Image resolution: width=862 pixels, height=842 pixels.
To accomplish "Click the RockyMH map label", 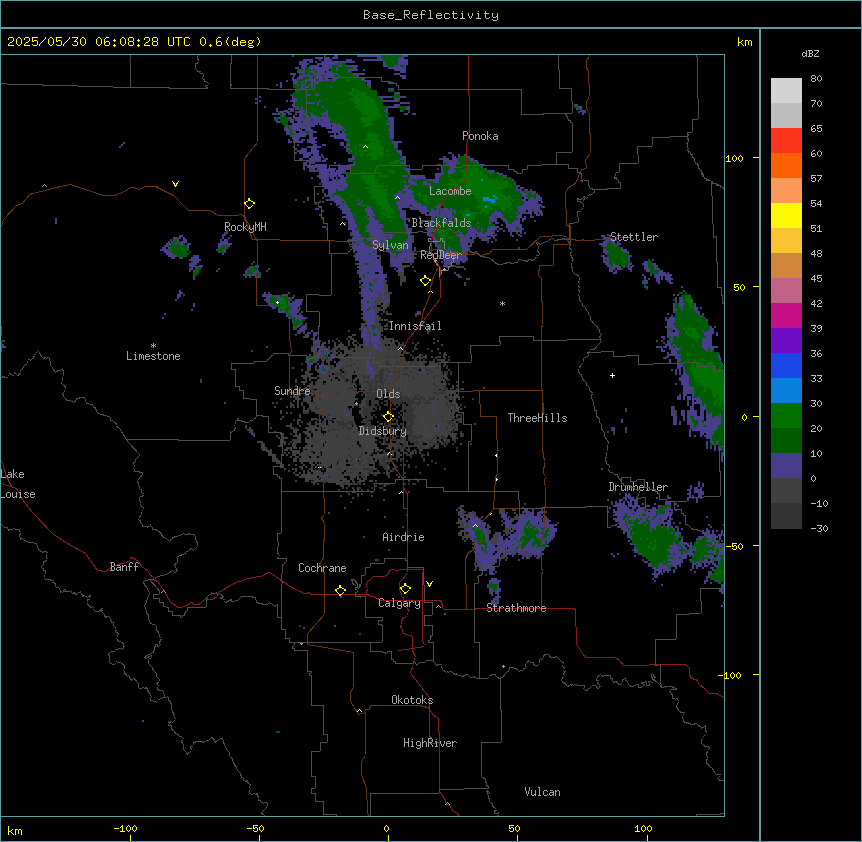I will click(245, 227).
